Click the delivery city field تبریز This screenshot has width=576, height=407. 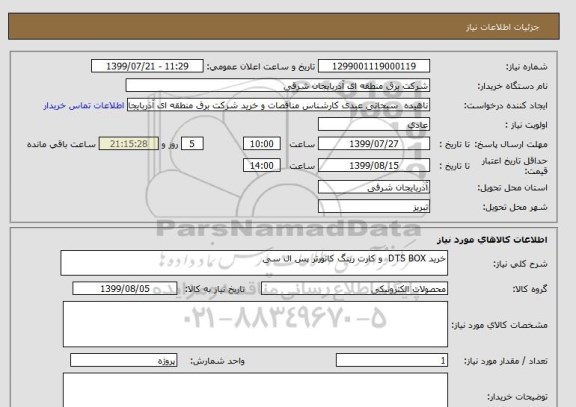click(374, 206)
